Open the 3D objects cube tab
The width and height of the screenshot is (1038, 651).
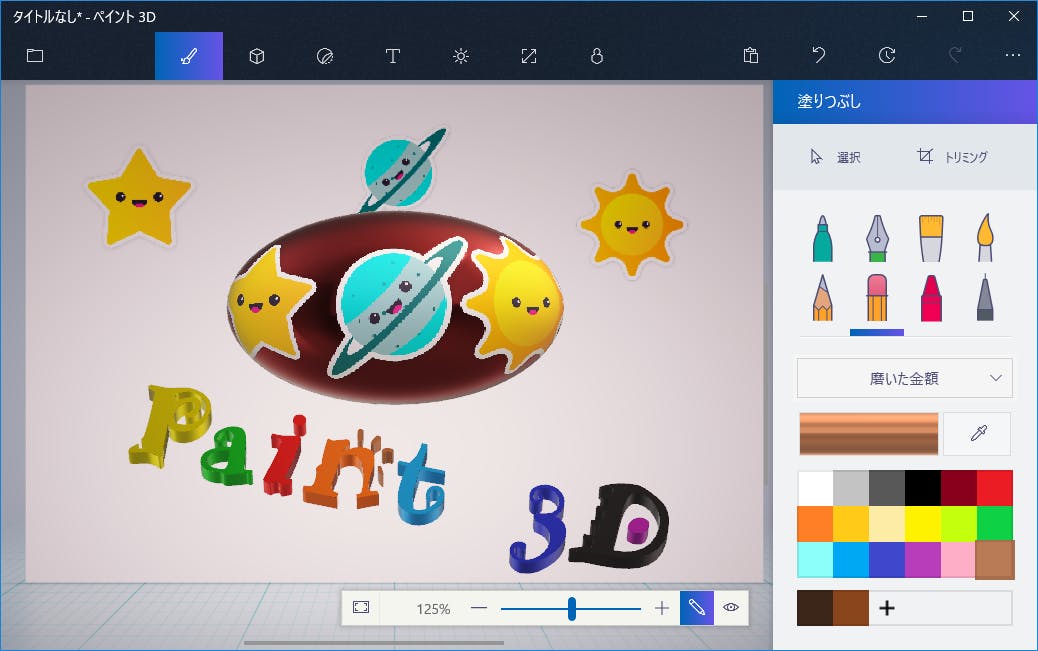click(x=257, y=56)
